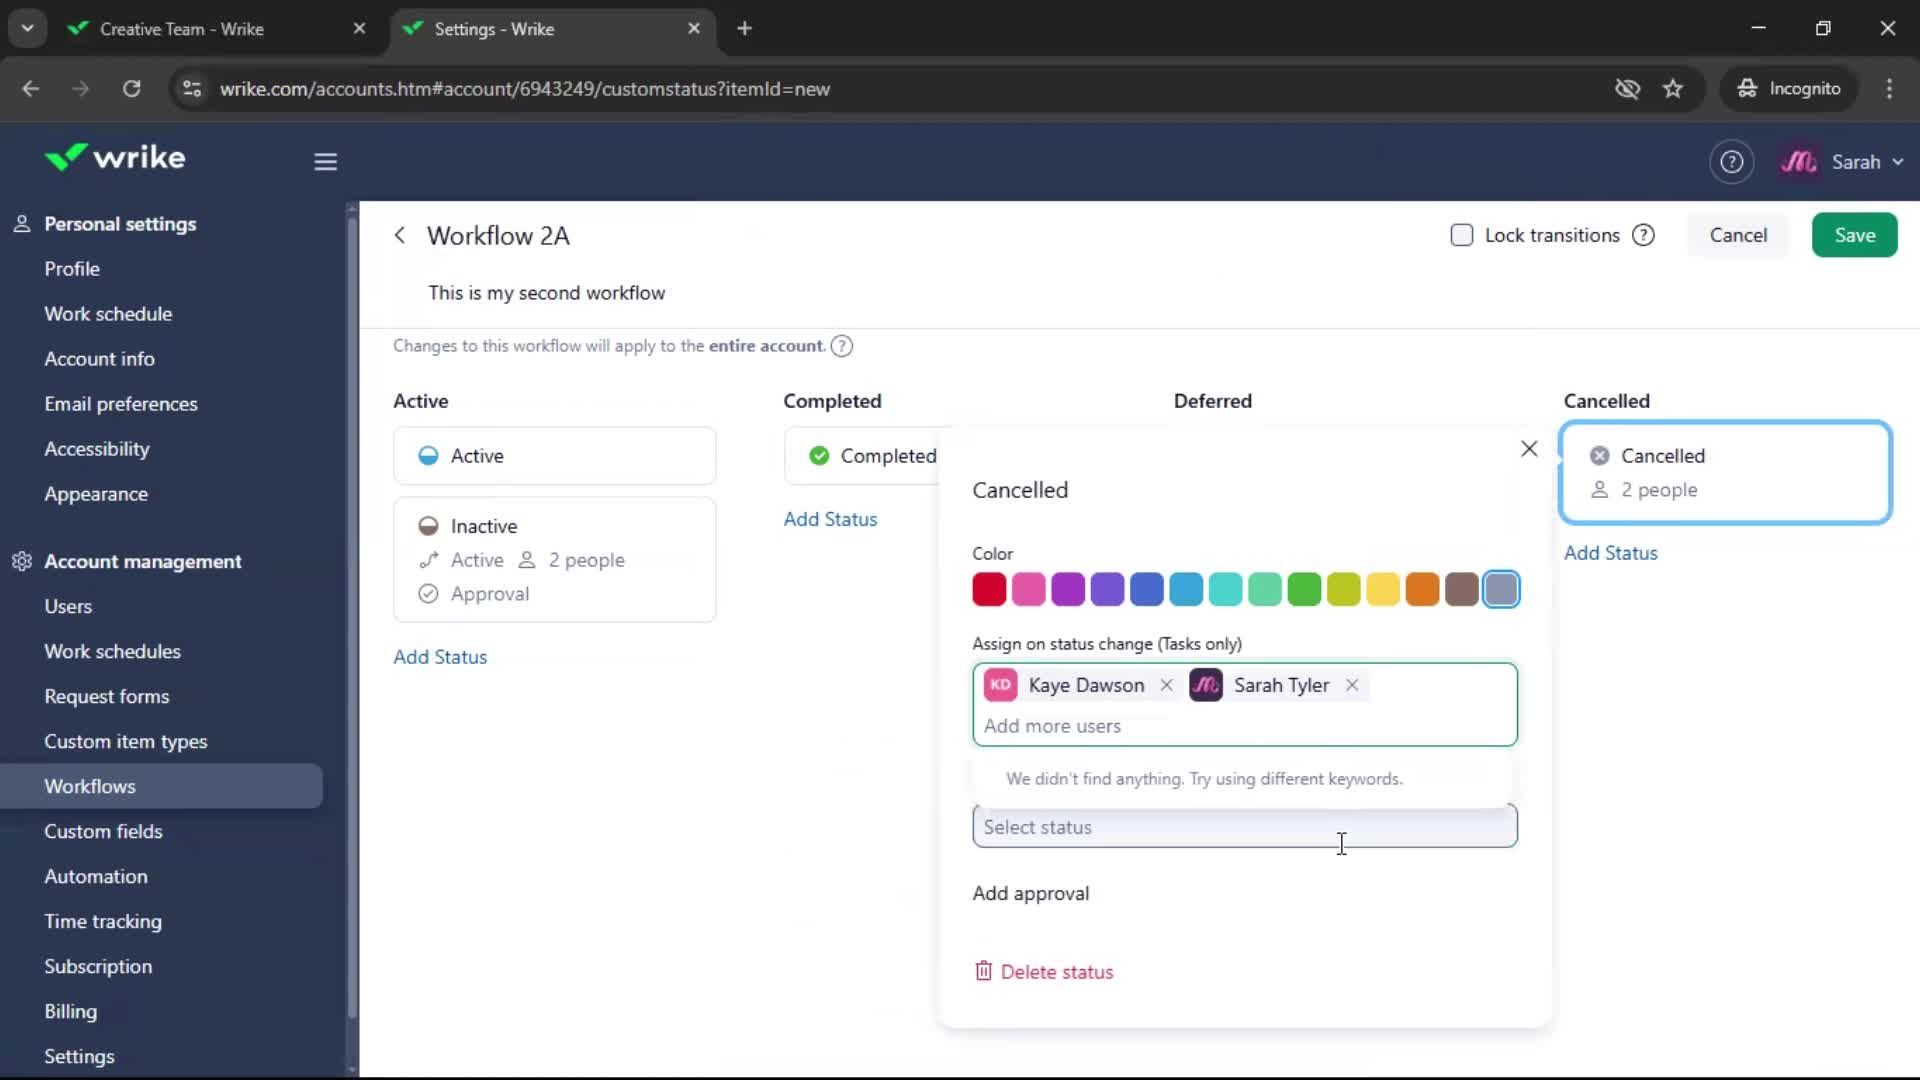Image resolution: width=1920 pixels, height=1080 pixels.
Task: Open Work schedule settings
Action: [x=108, y=314]
